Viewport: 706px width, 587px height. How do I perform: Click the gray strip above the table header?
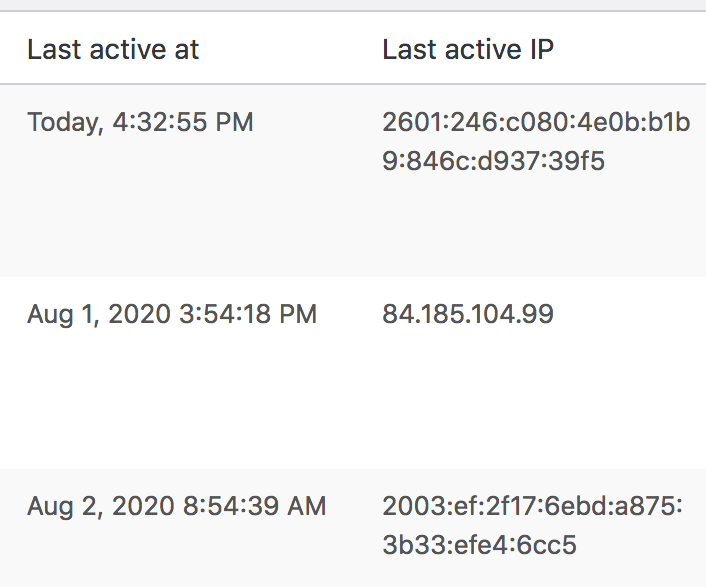tap(353, 5)
